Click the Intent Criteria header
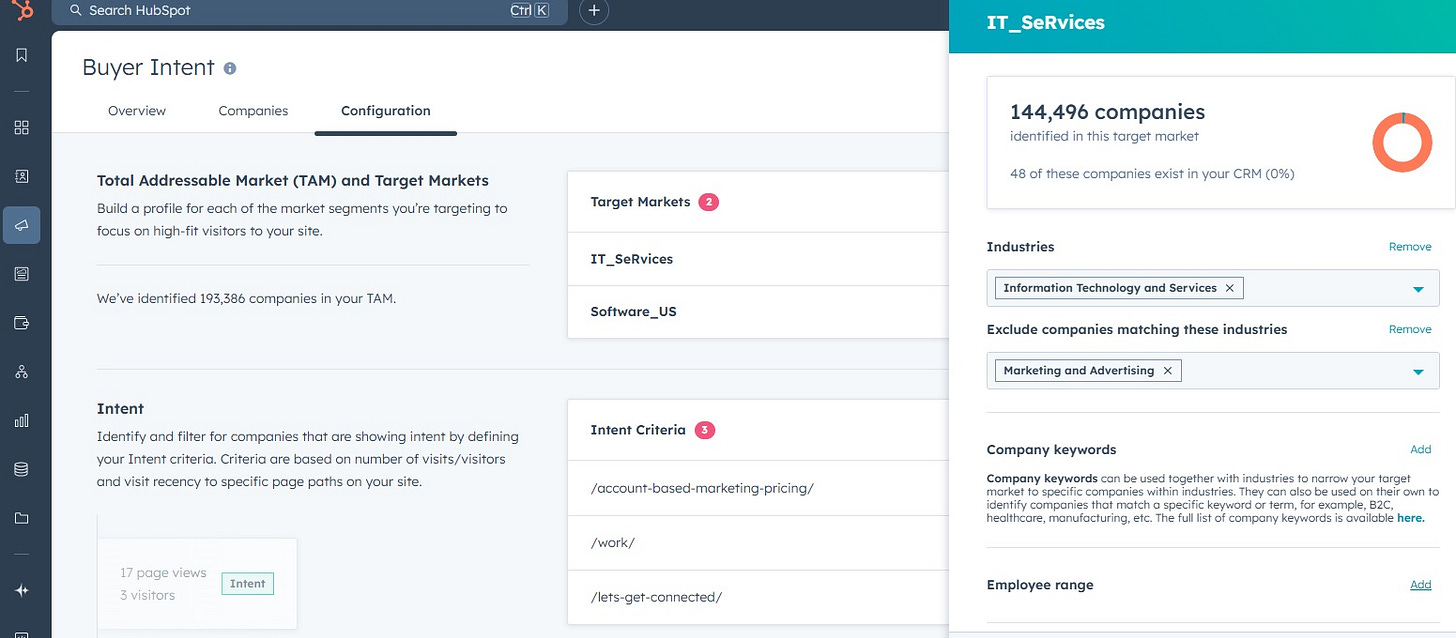The image size is (1456, 638). (x=638, y=430)
